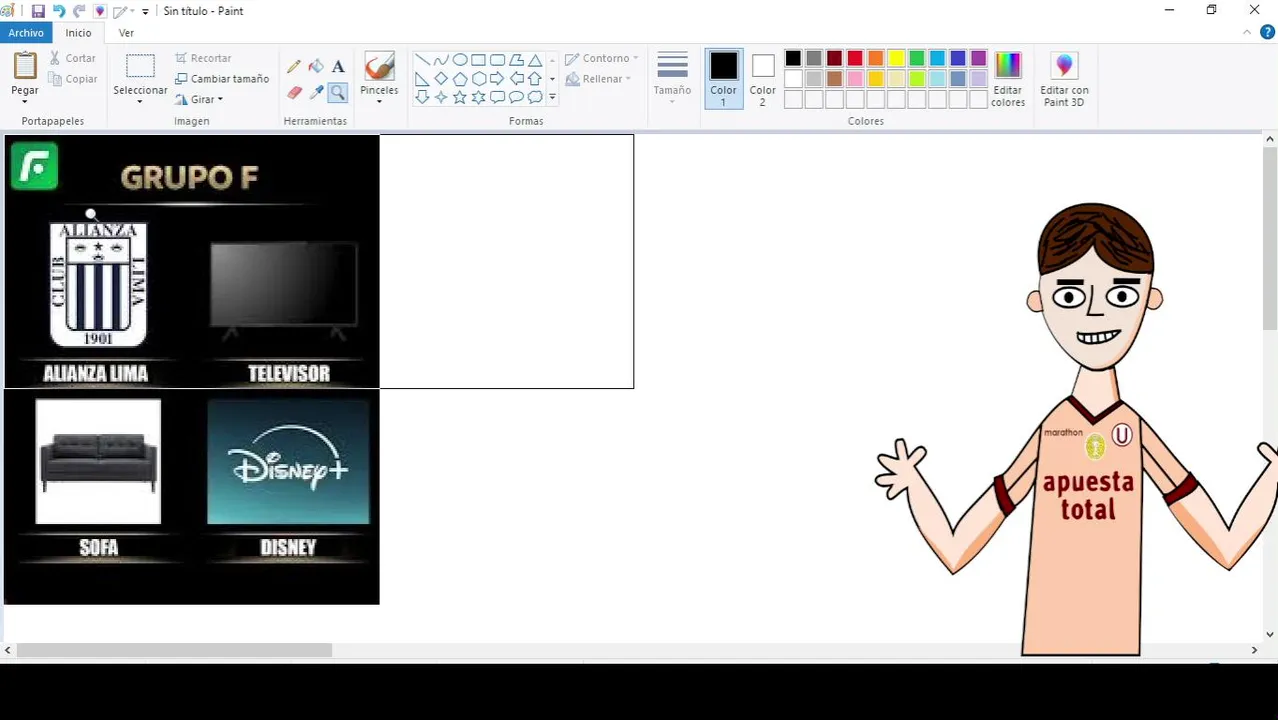Pick the purple color swatch
Image resolution: width=1278 pixels, height=720 pixels.
[979, 58]
